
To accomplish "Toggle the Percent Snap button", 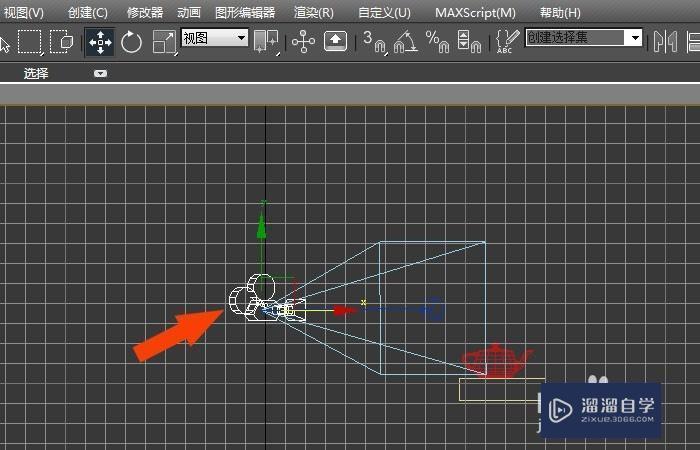I will pyautogui.click(x=437, y=42).
